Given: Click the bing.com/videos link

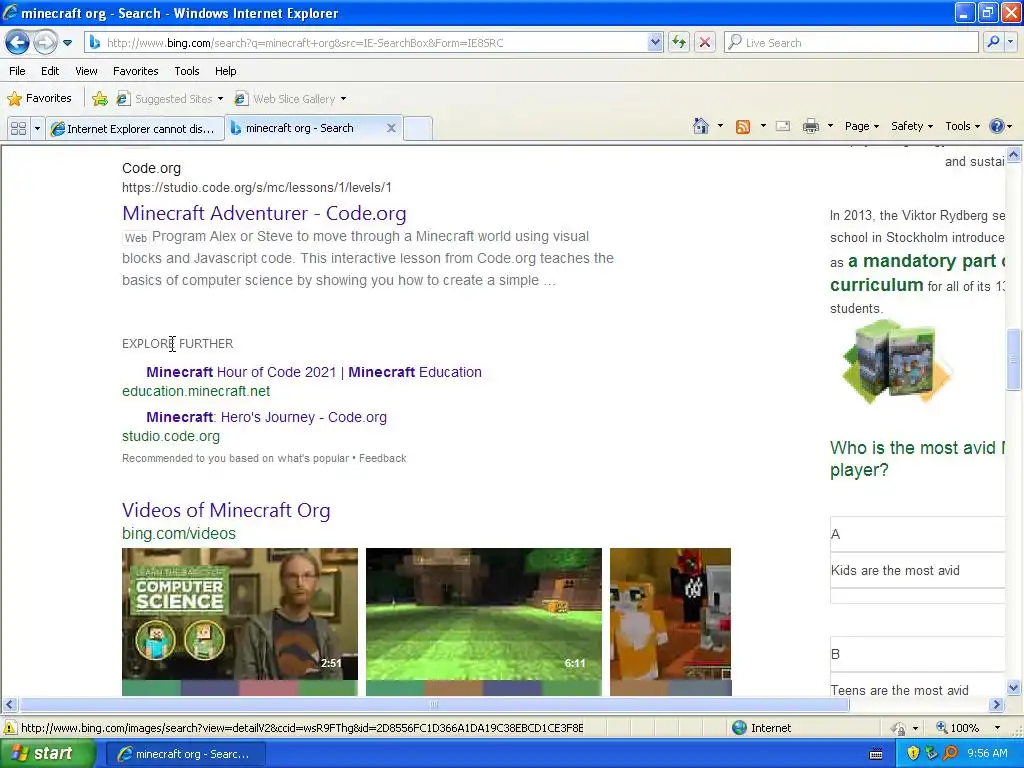Looking at the screenshot, I should click(178, 533).
